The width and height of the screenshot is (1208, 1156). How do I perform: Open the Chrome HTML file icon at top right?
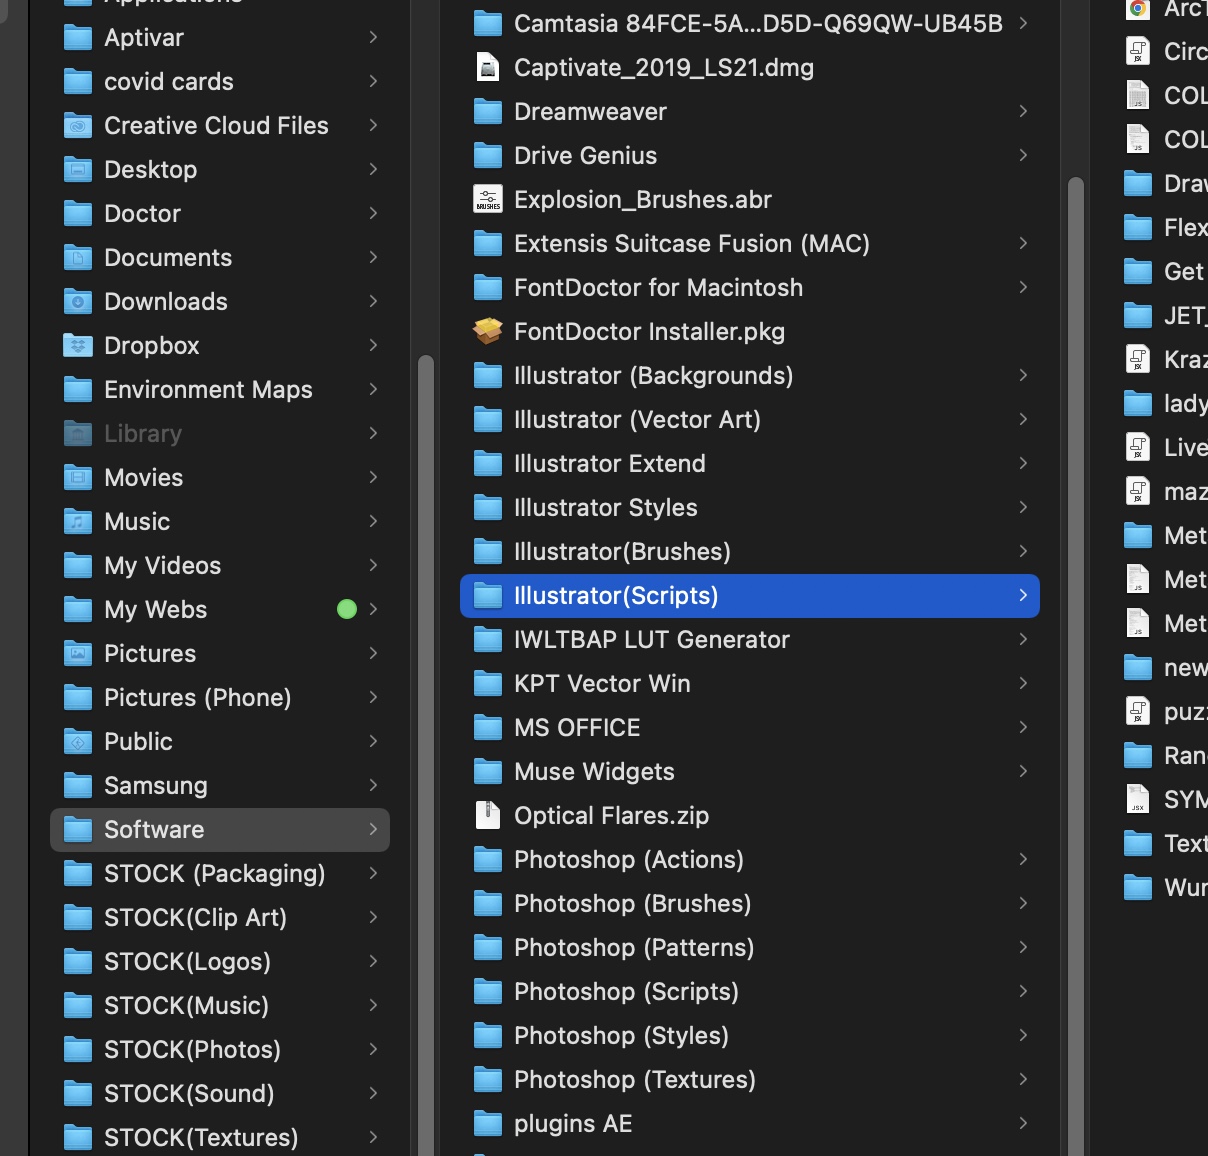coord(1137,11)
